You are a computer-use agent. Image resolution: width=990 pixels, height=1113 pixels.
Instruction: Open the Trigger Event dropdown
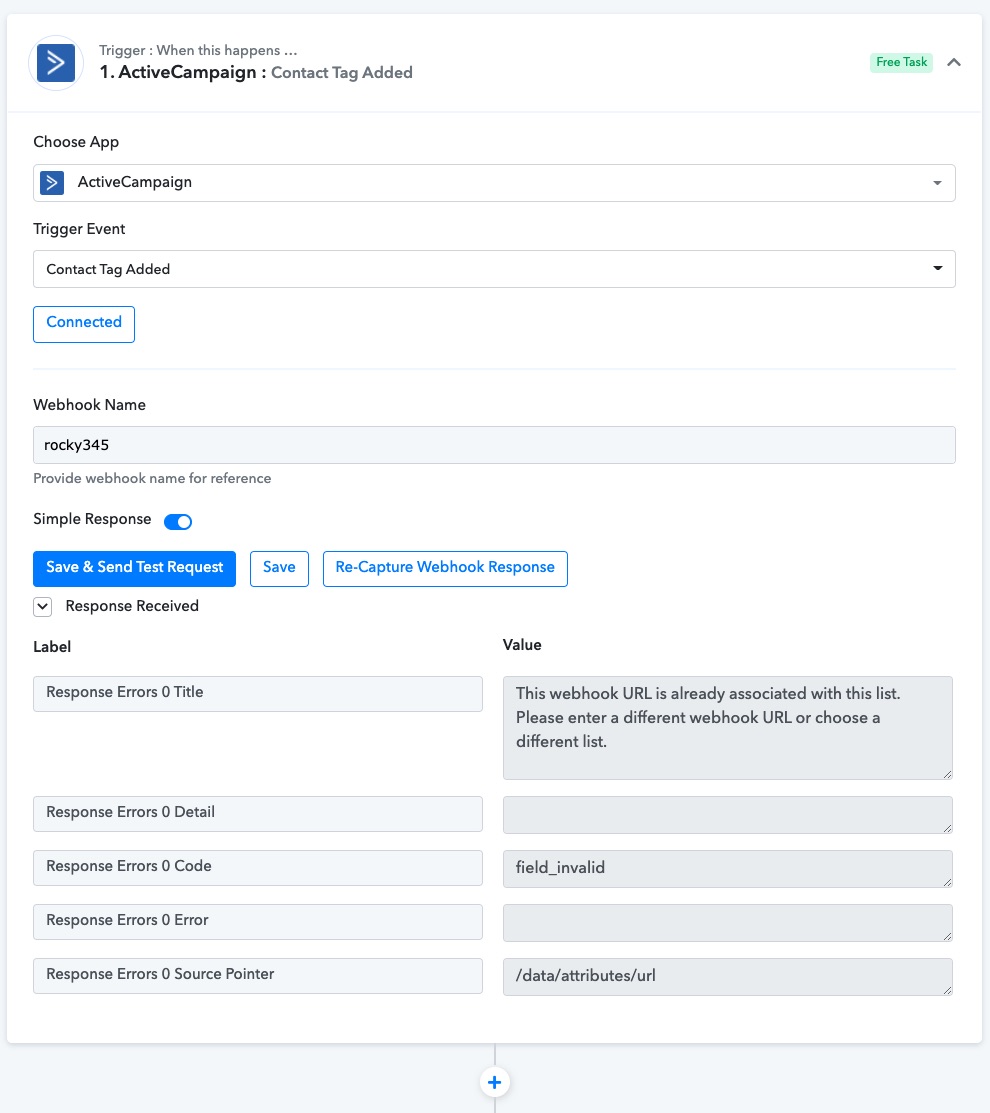tap(494, 269)
